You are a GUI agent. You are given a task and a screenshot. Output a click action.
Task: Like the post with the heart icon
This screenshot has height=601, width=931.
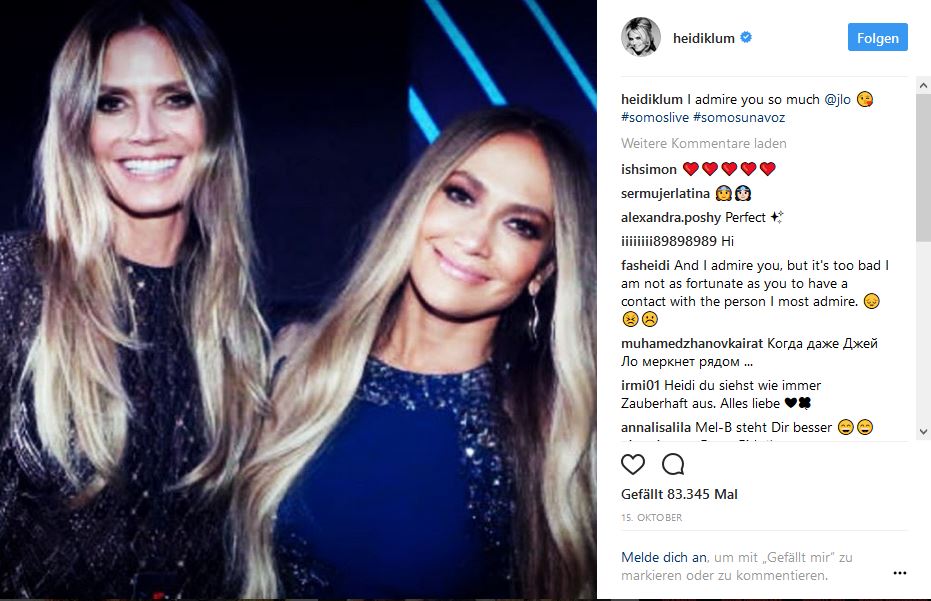632,464
